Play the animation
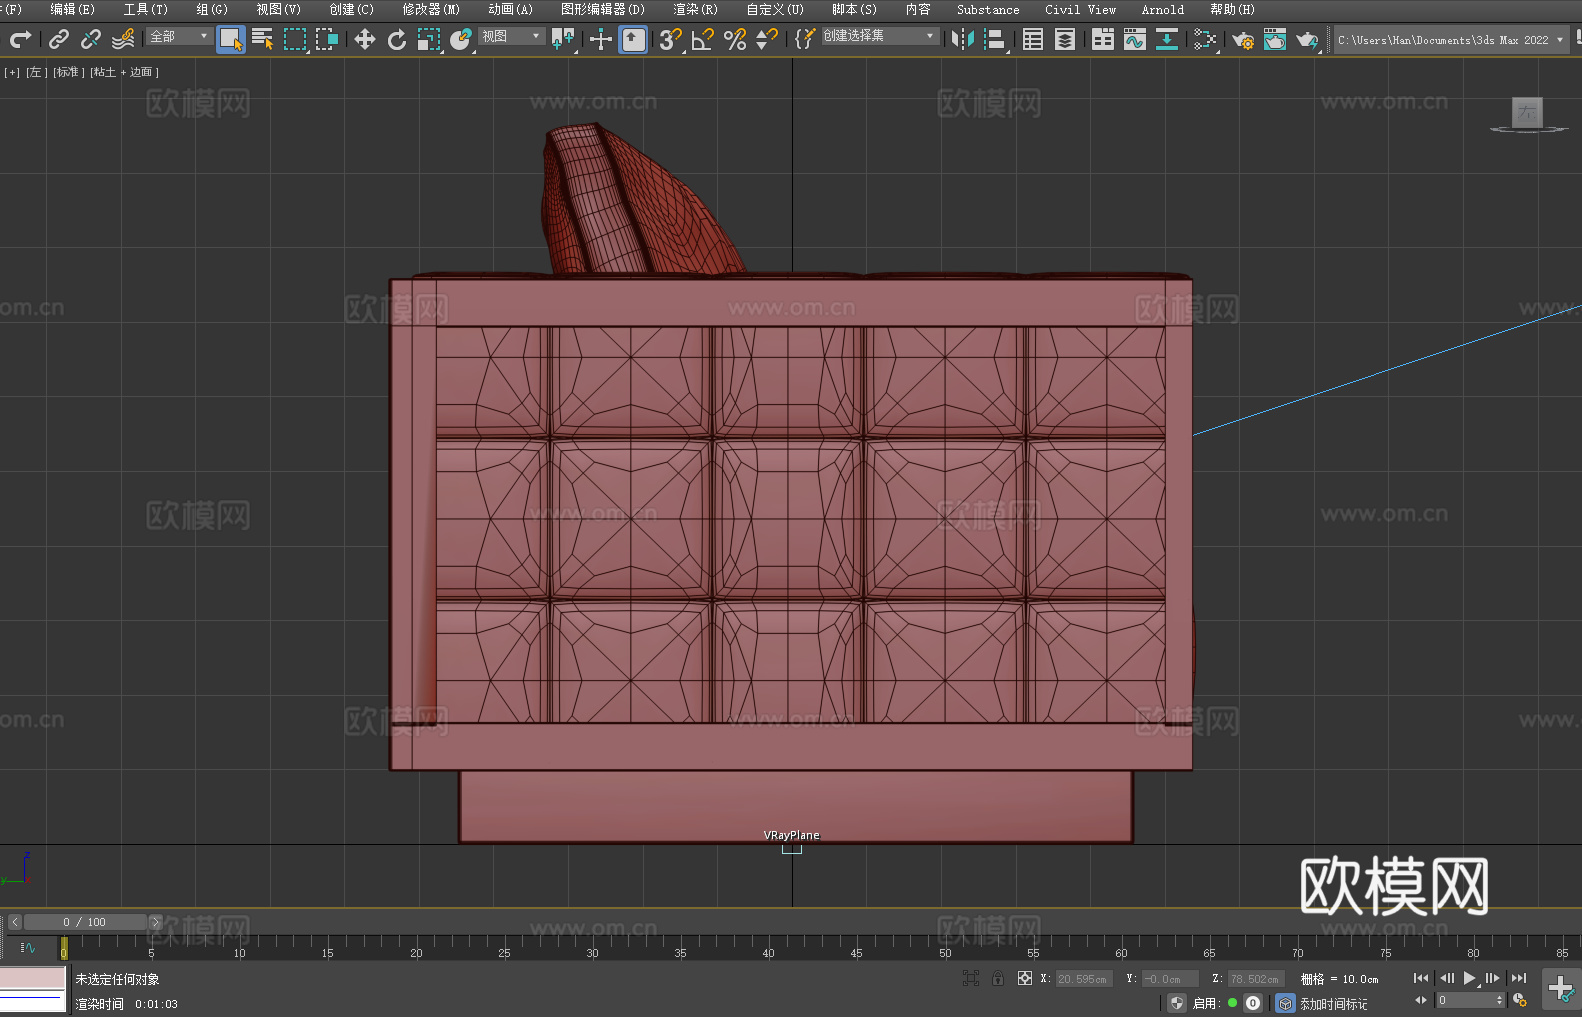 (x=1469, y=978)
